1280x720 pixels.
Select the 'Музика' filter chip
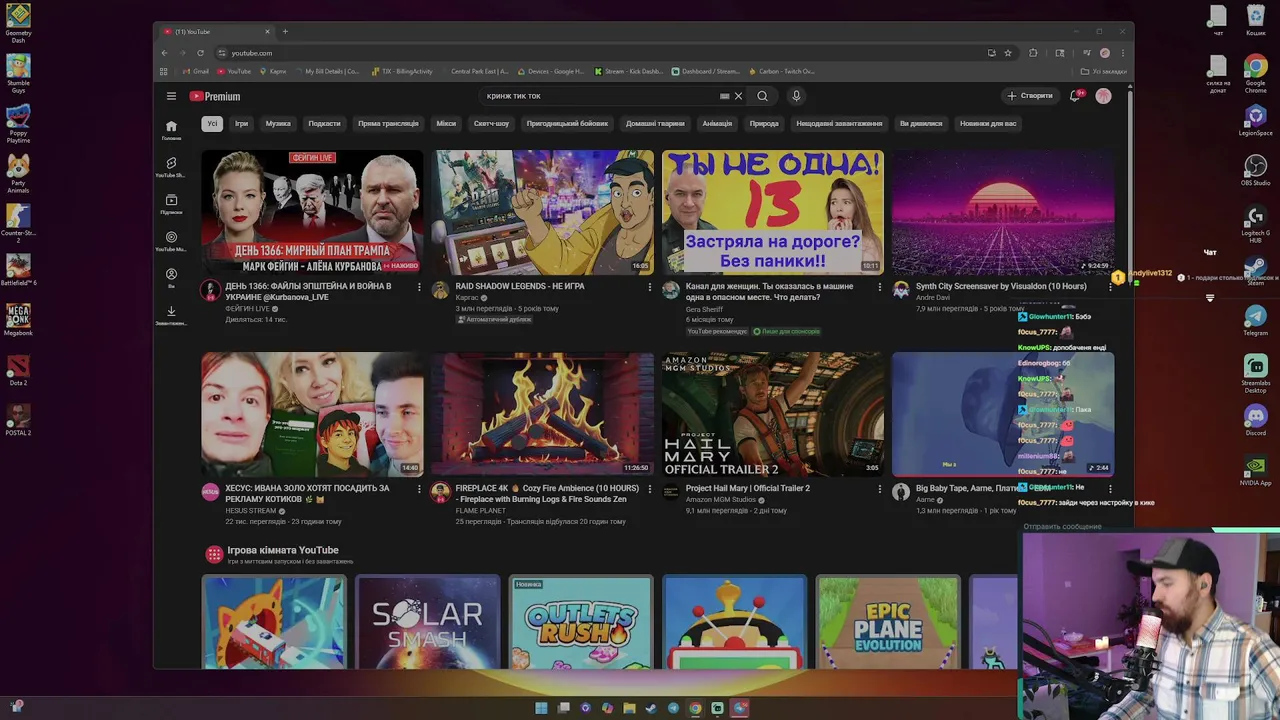click(x=278, y=123)
